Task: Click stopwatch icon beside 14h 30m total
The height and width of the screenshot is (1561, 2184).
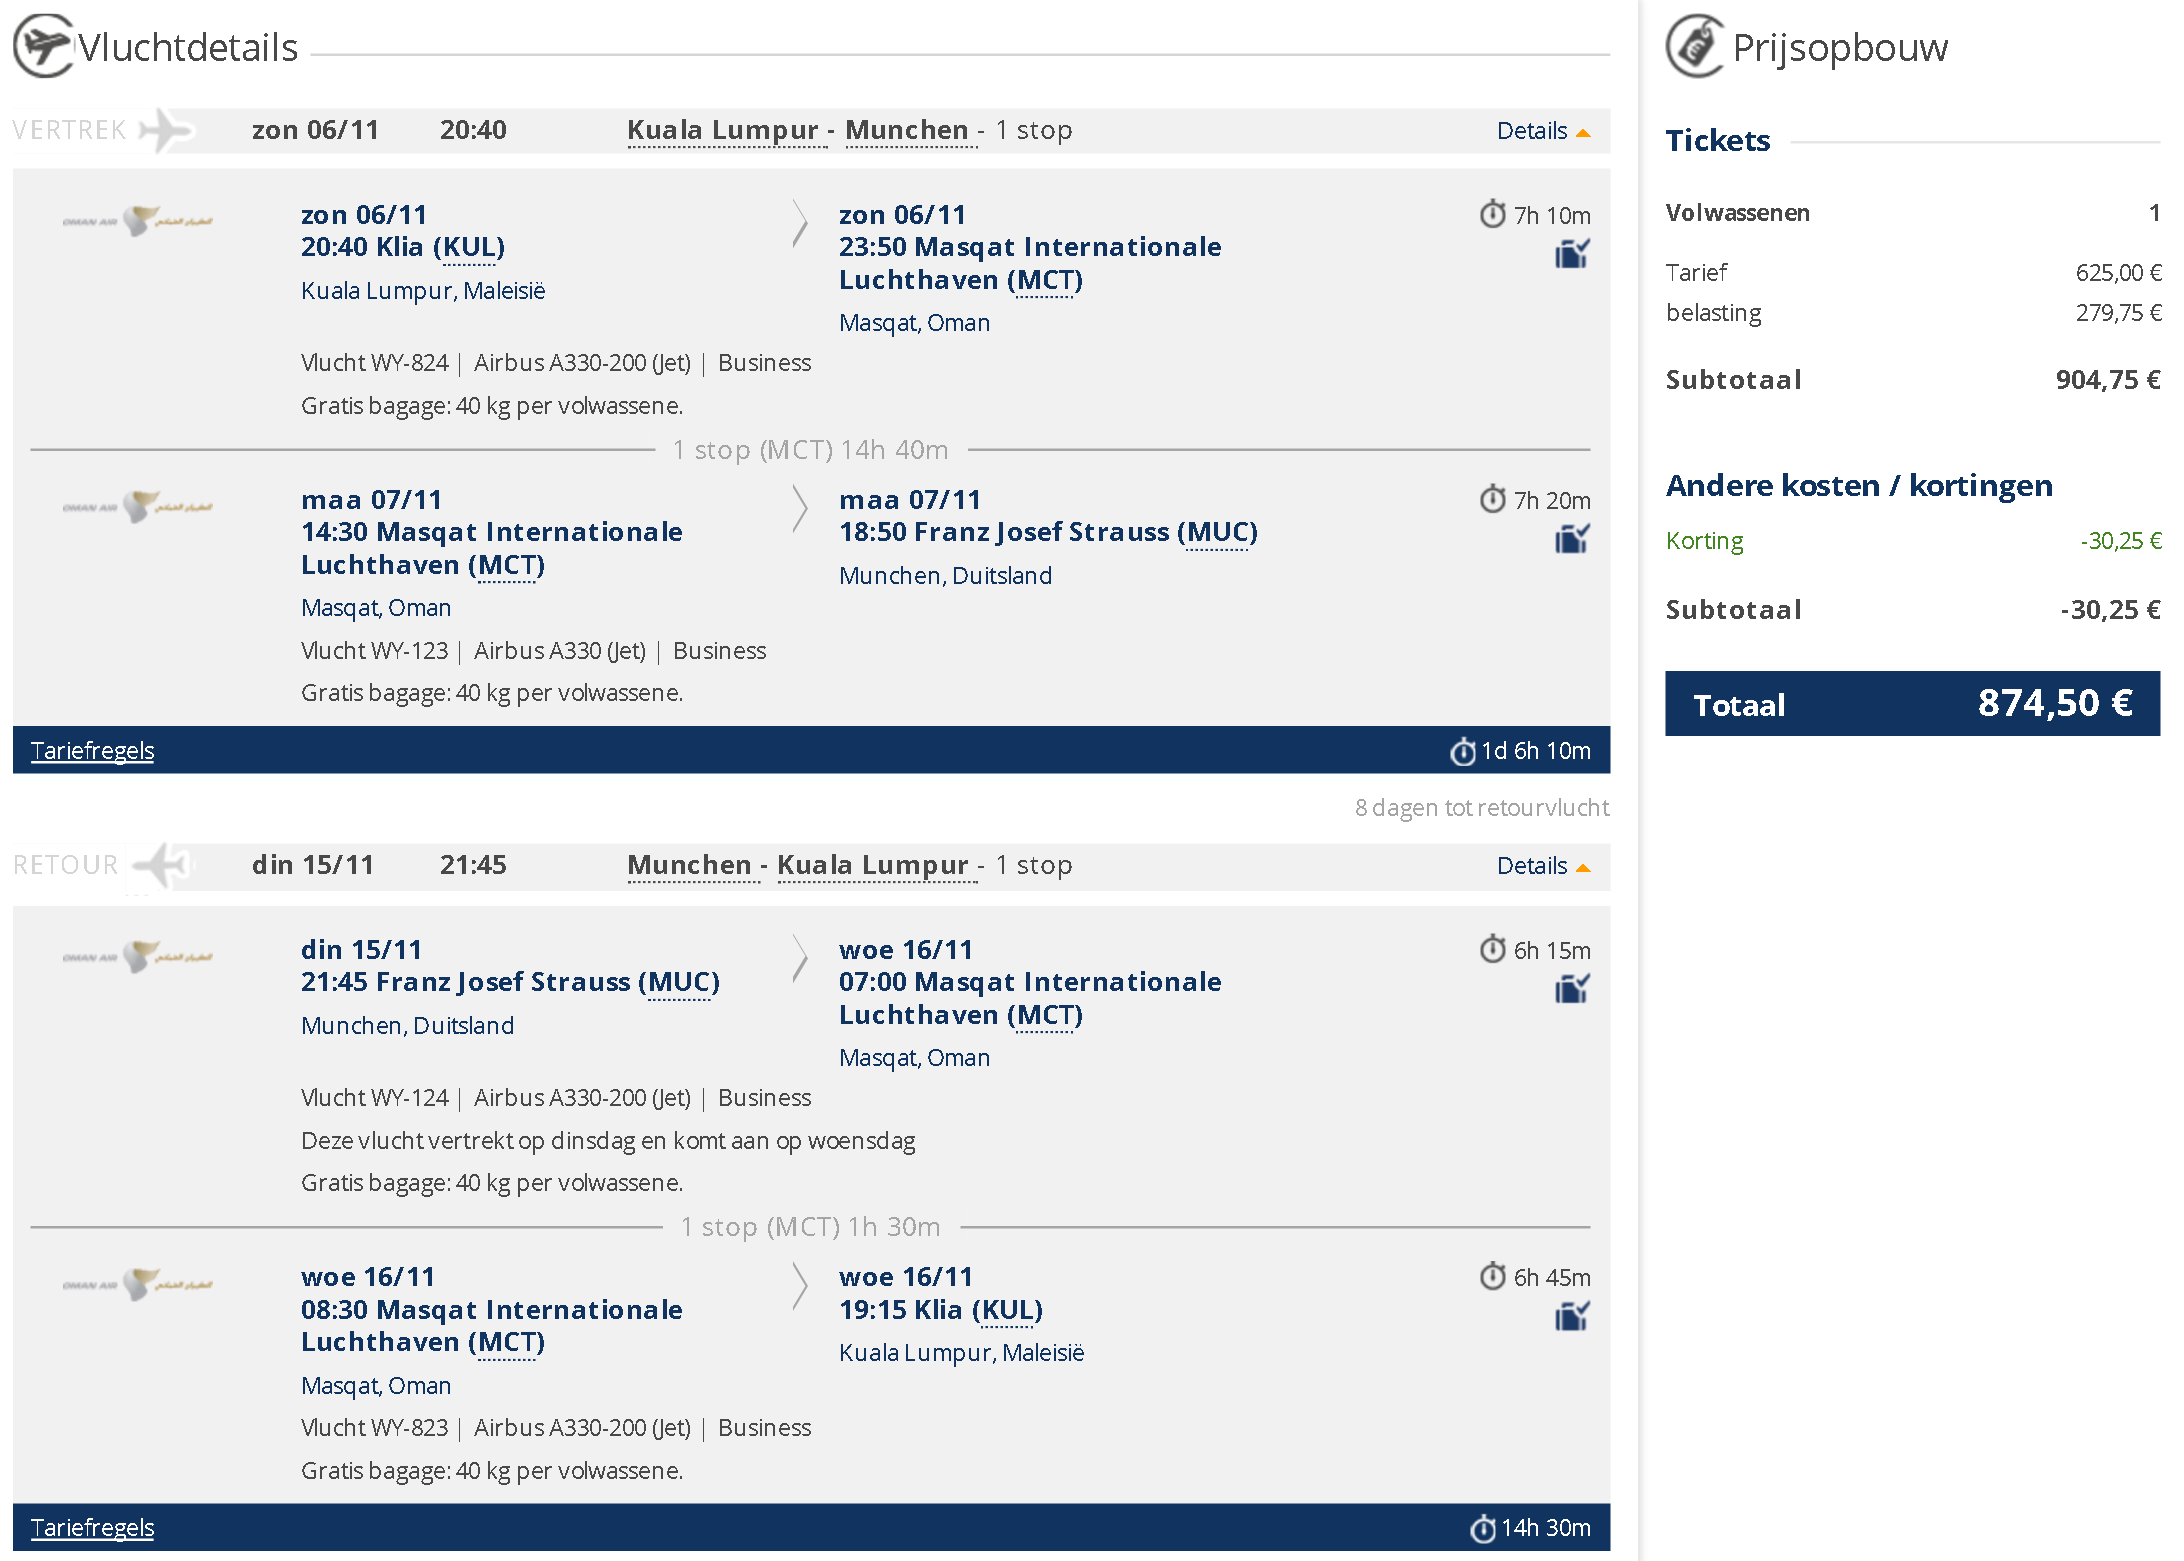Action: pos(1483,1528)
